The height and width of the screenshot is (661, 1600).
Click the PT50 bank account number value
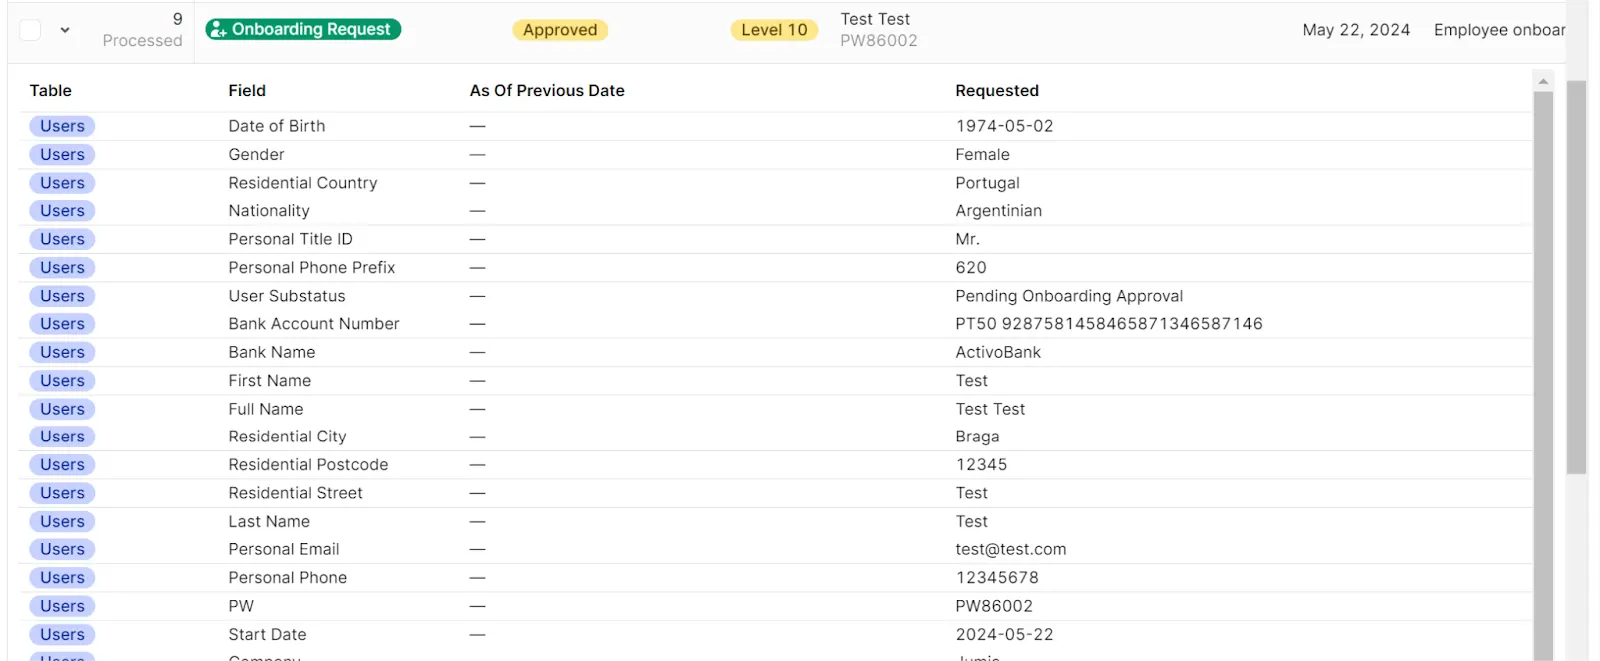coord(1109,324)
